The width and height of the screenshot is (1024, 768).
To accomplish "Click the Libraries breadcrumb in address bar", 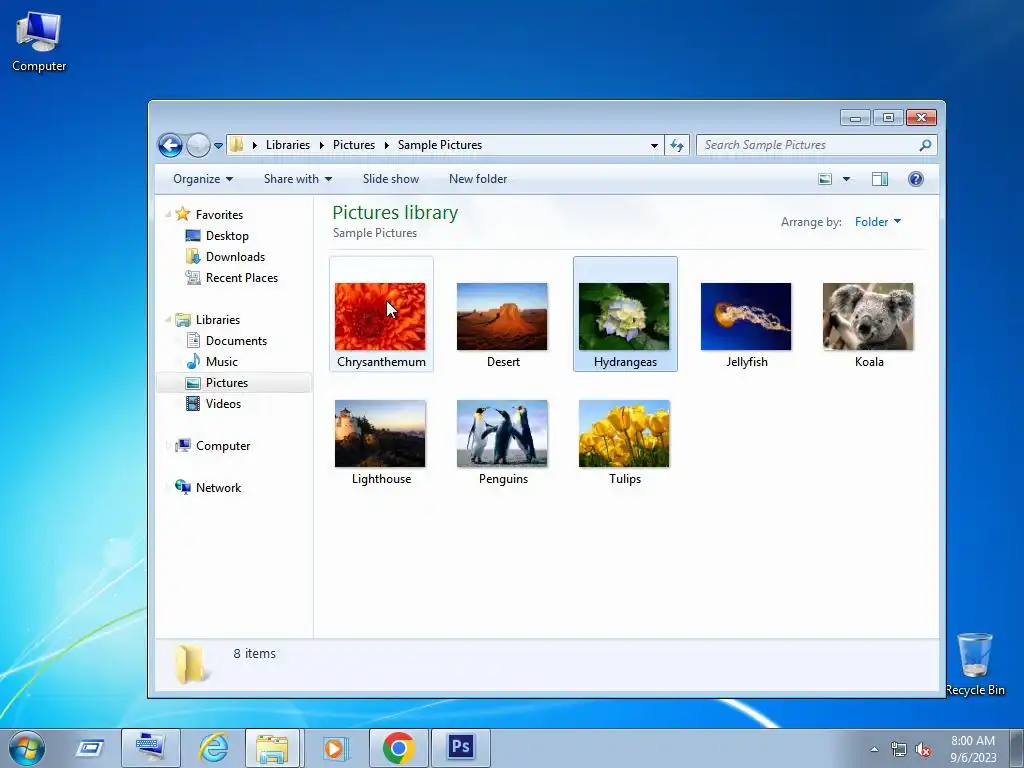I will point(287,145).
